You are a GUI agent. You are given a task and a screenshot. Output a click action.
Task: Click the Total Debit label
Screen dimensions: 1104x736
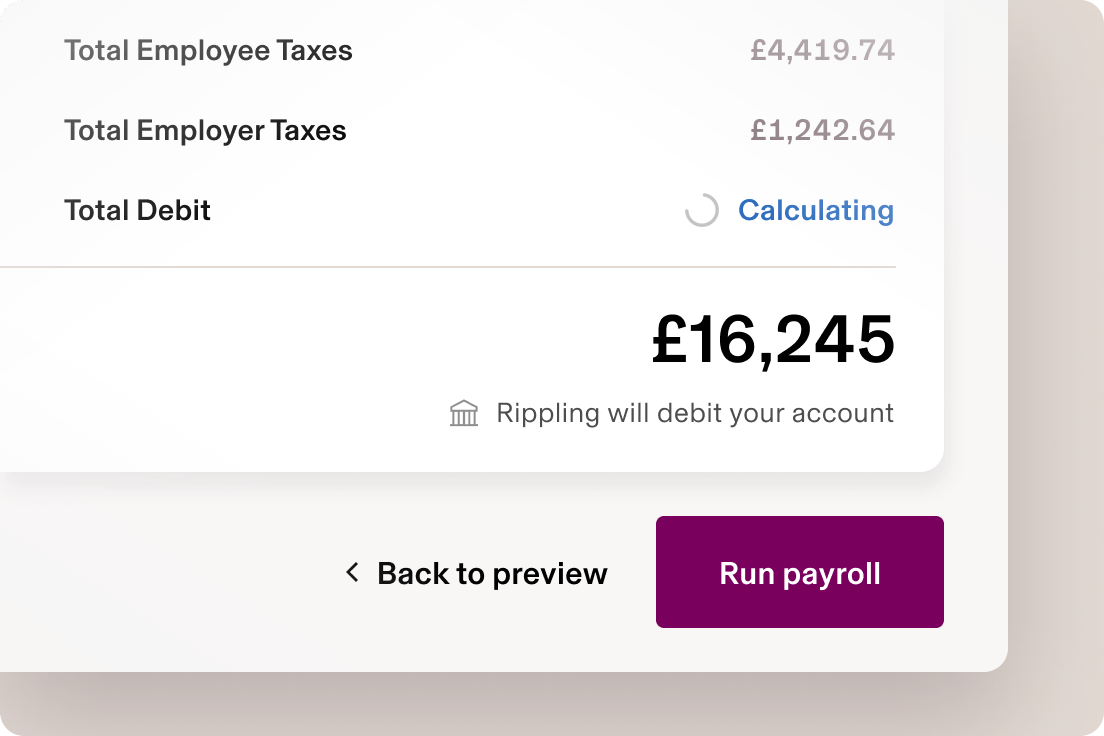coord(137,210)
